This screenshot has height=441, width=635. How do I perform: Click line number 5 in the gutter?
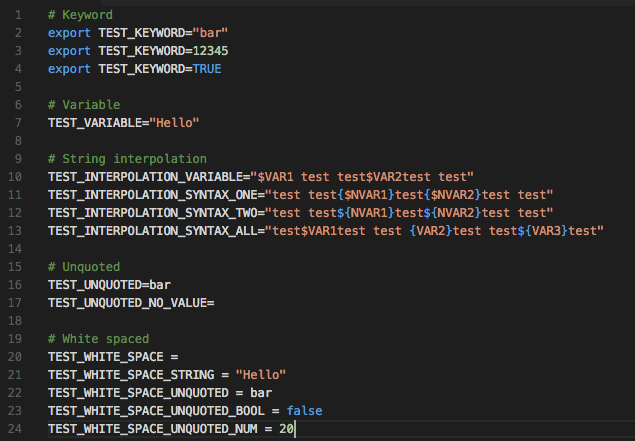(x=20, y=87)
